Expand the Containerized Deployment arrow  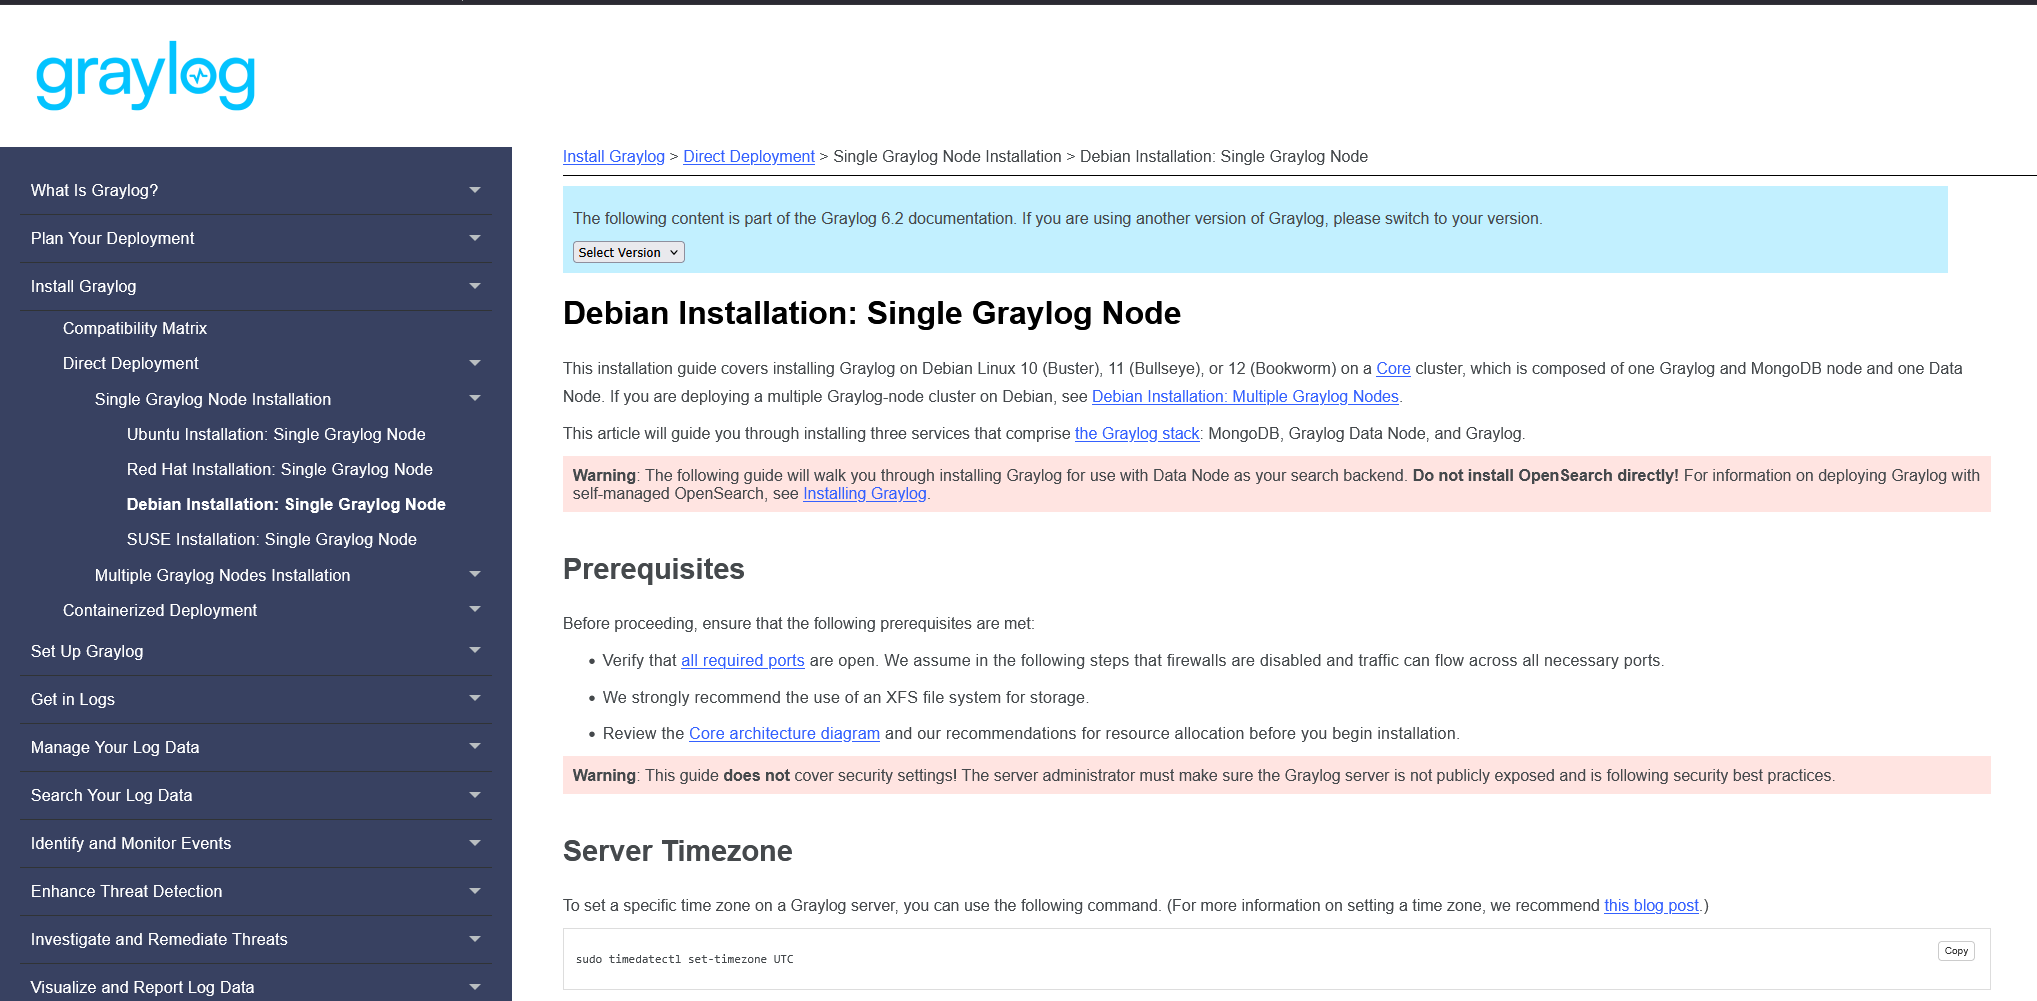(475, 609)
